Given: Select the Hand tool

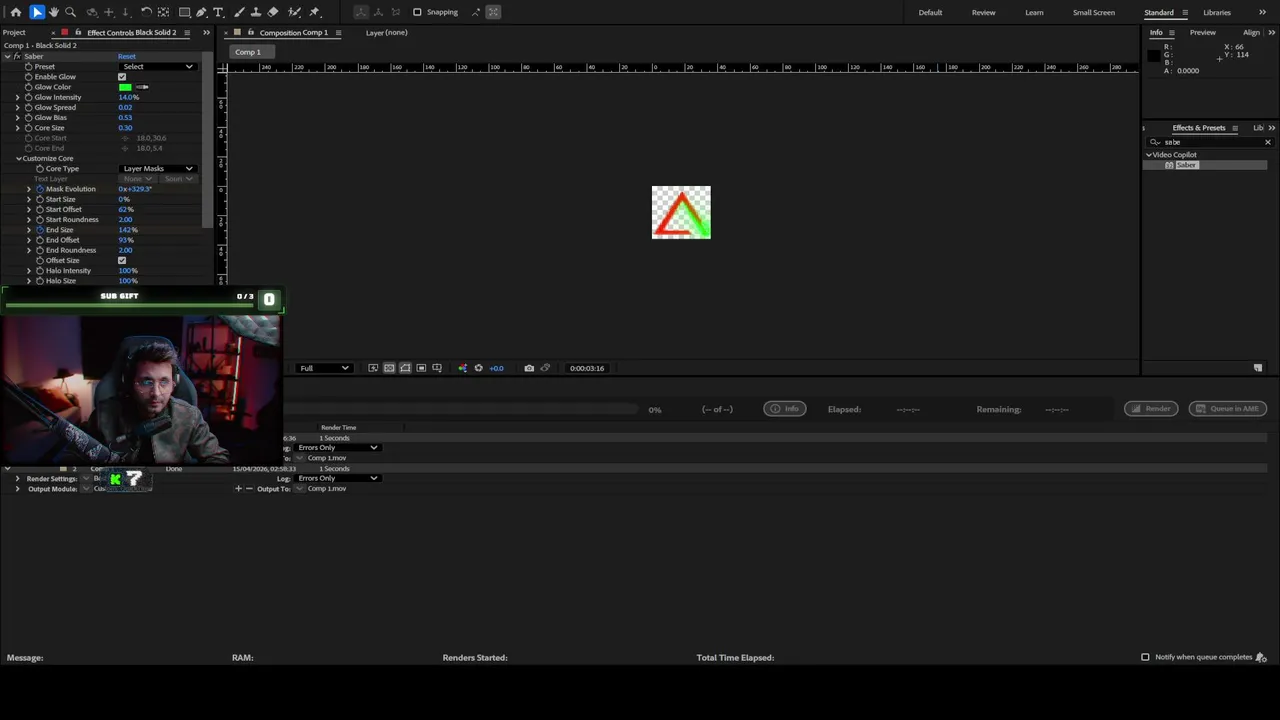Looking at the screenshot, I should [54, 12].
